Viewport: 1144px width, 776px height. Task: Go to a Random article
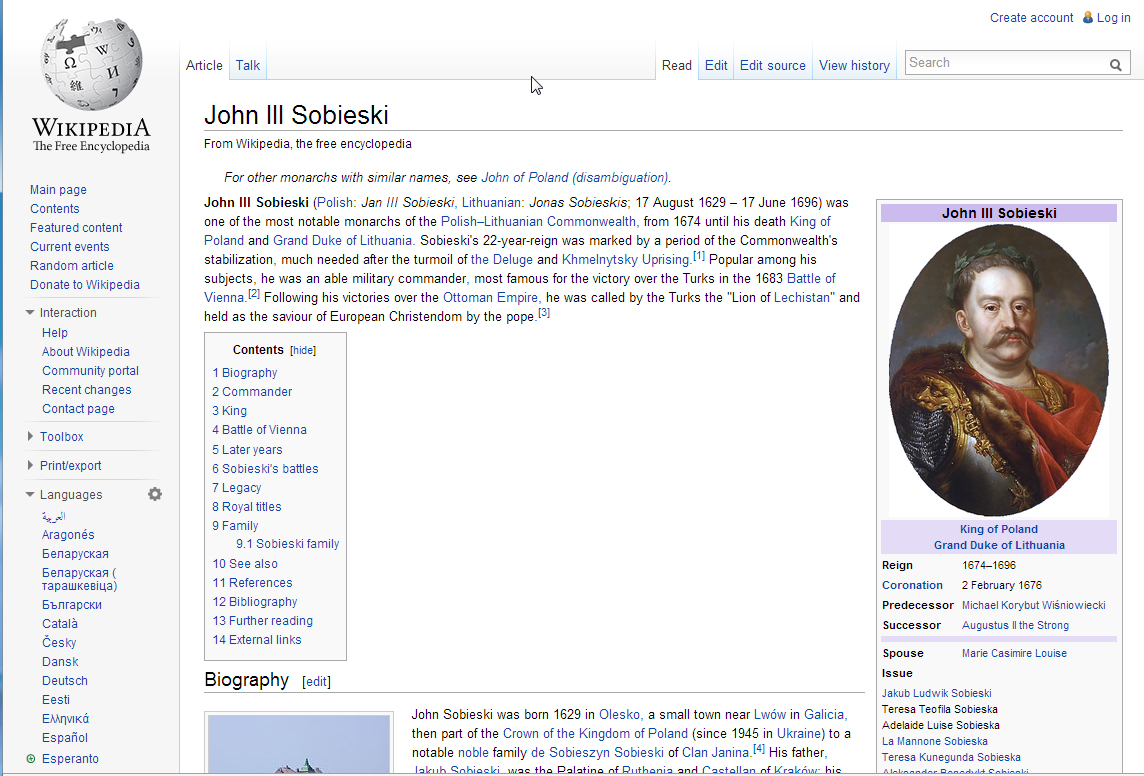(72, 265)
